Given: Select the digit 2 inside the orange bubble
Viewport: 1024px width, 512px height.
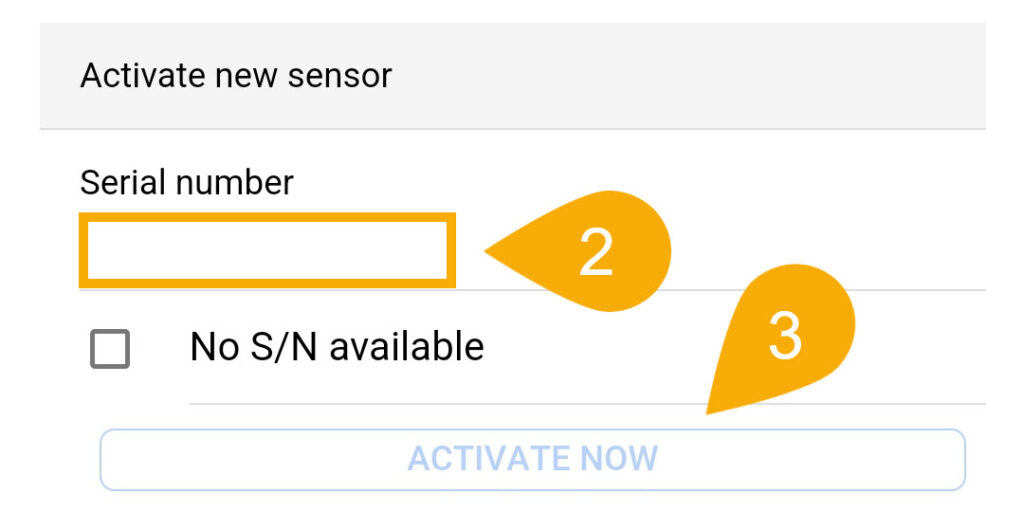Looking at the screenshot, I should point(596,252).
